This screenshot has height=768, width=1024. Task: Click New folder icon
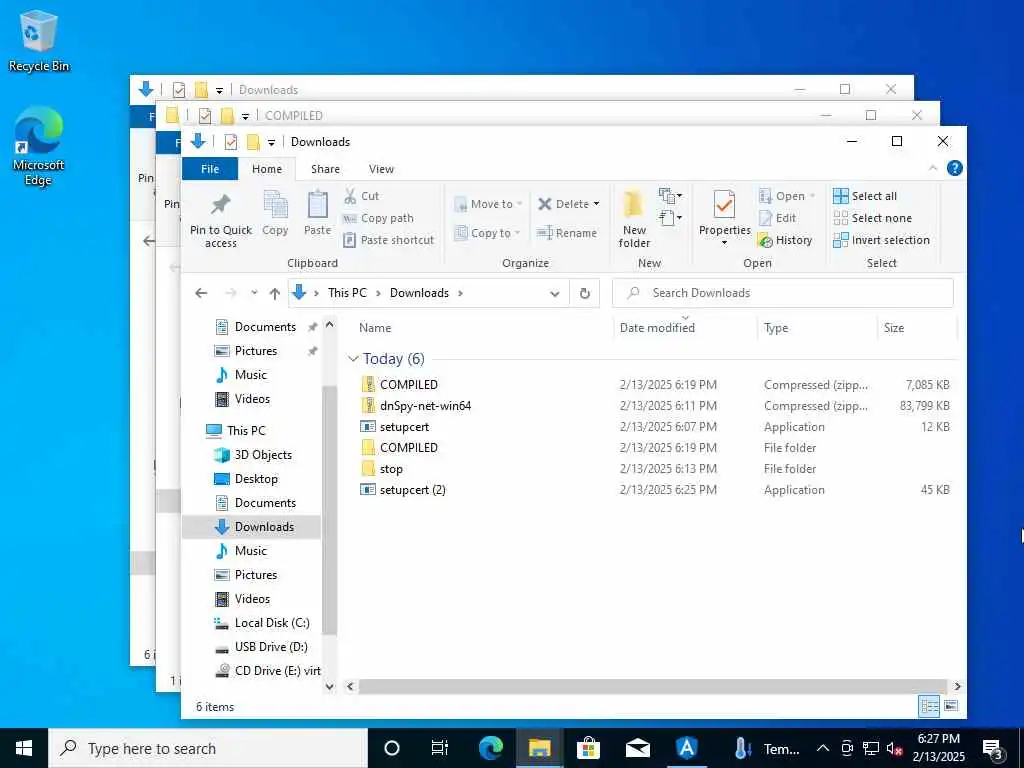click(x=633, y=205)
